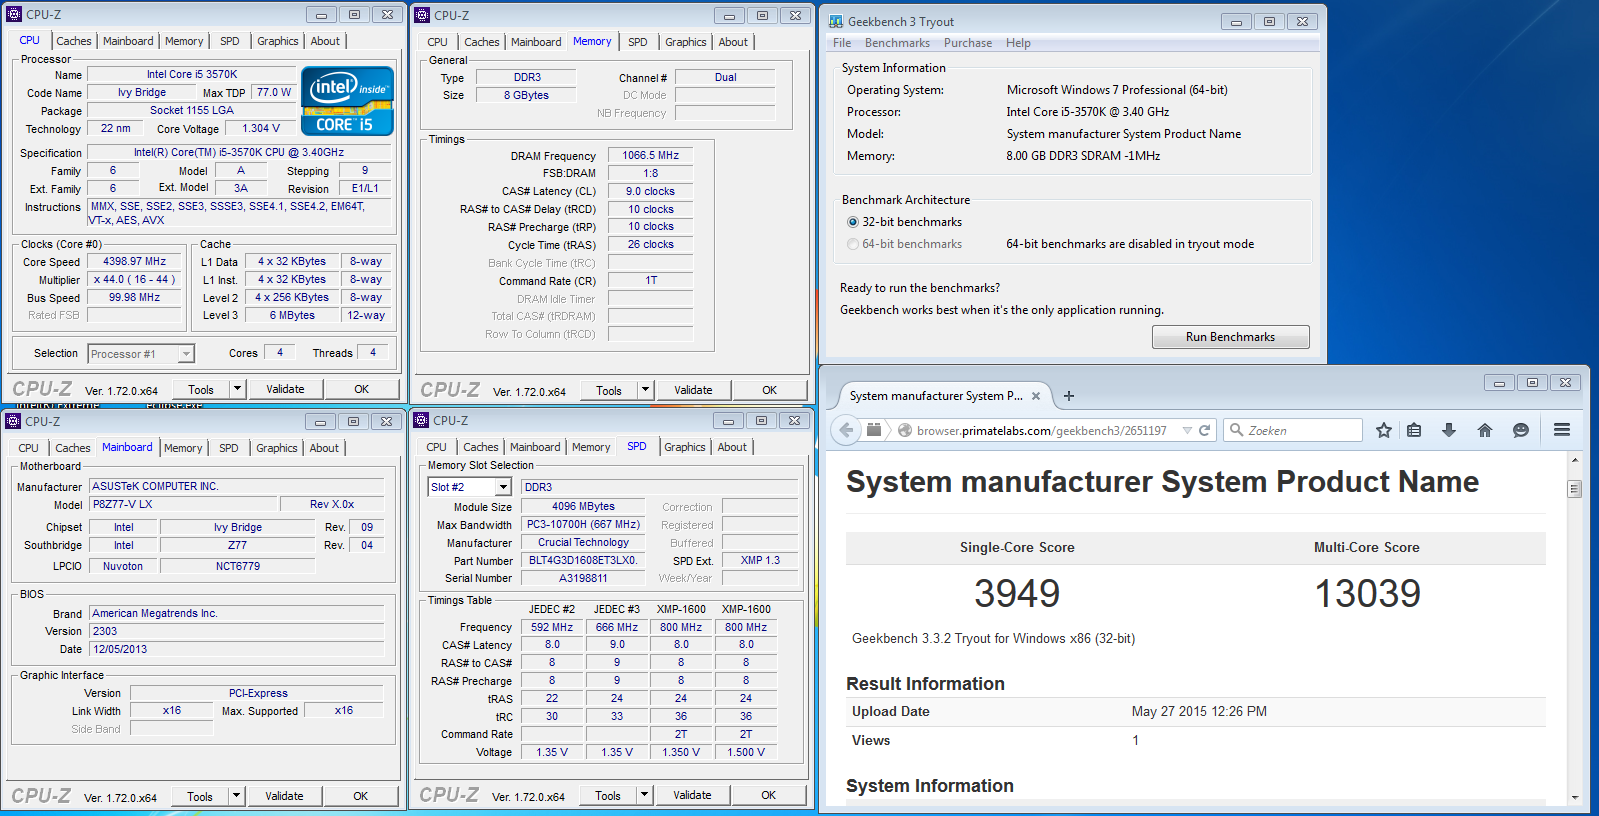This screenshot has height=816, width=1599.
Task: Select 32-bit benchmarks radio button
Action: tap(853, 222)
